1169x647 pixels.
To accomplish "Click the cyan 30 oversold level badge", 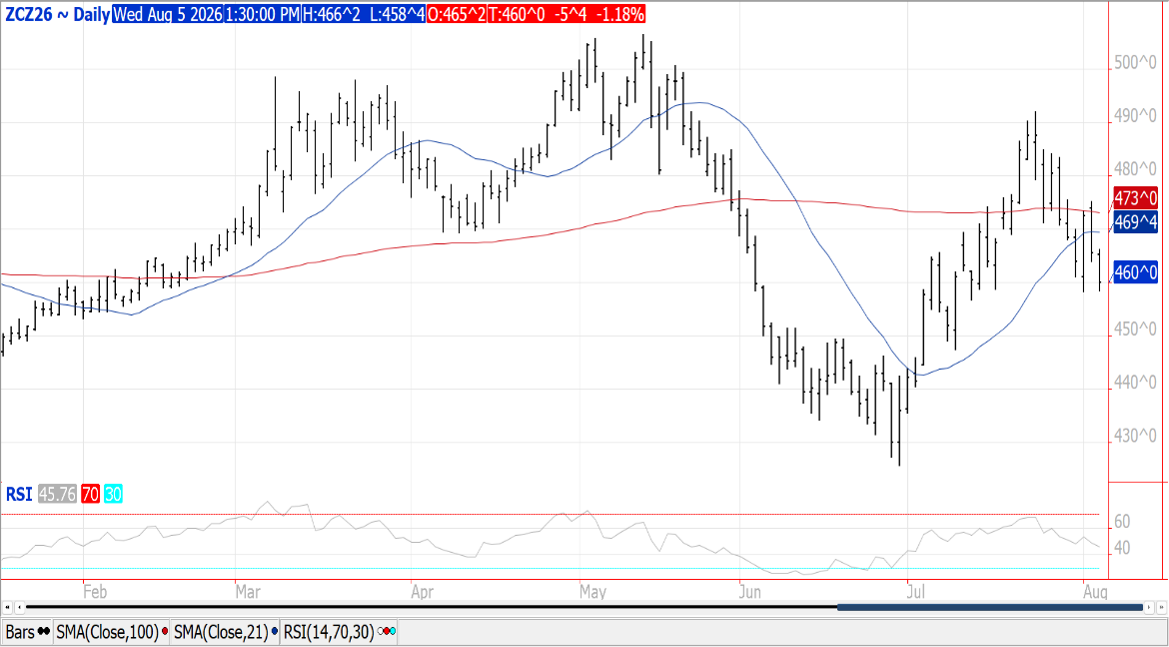I will click(113, 494).
